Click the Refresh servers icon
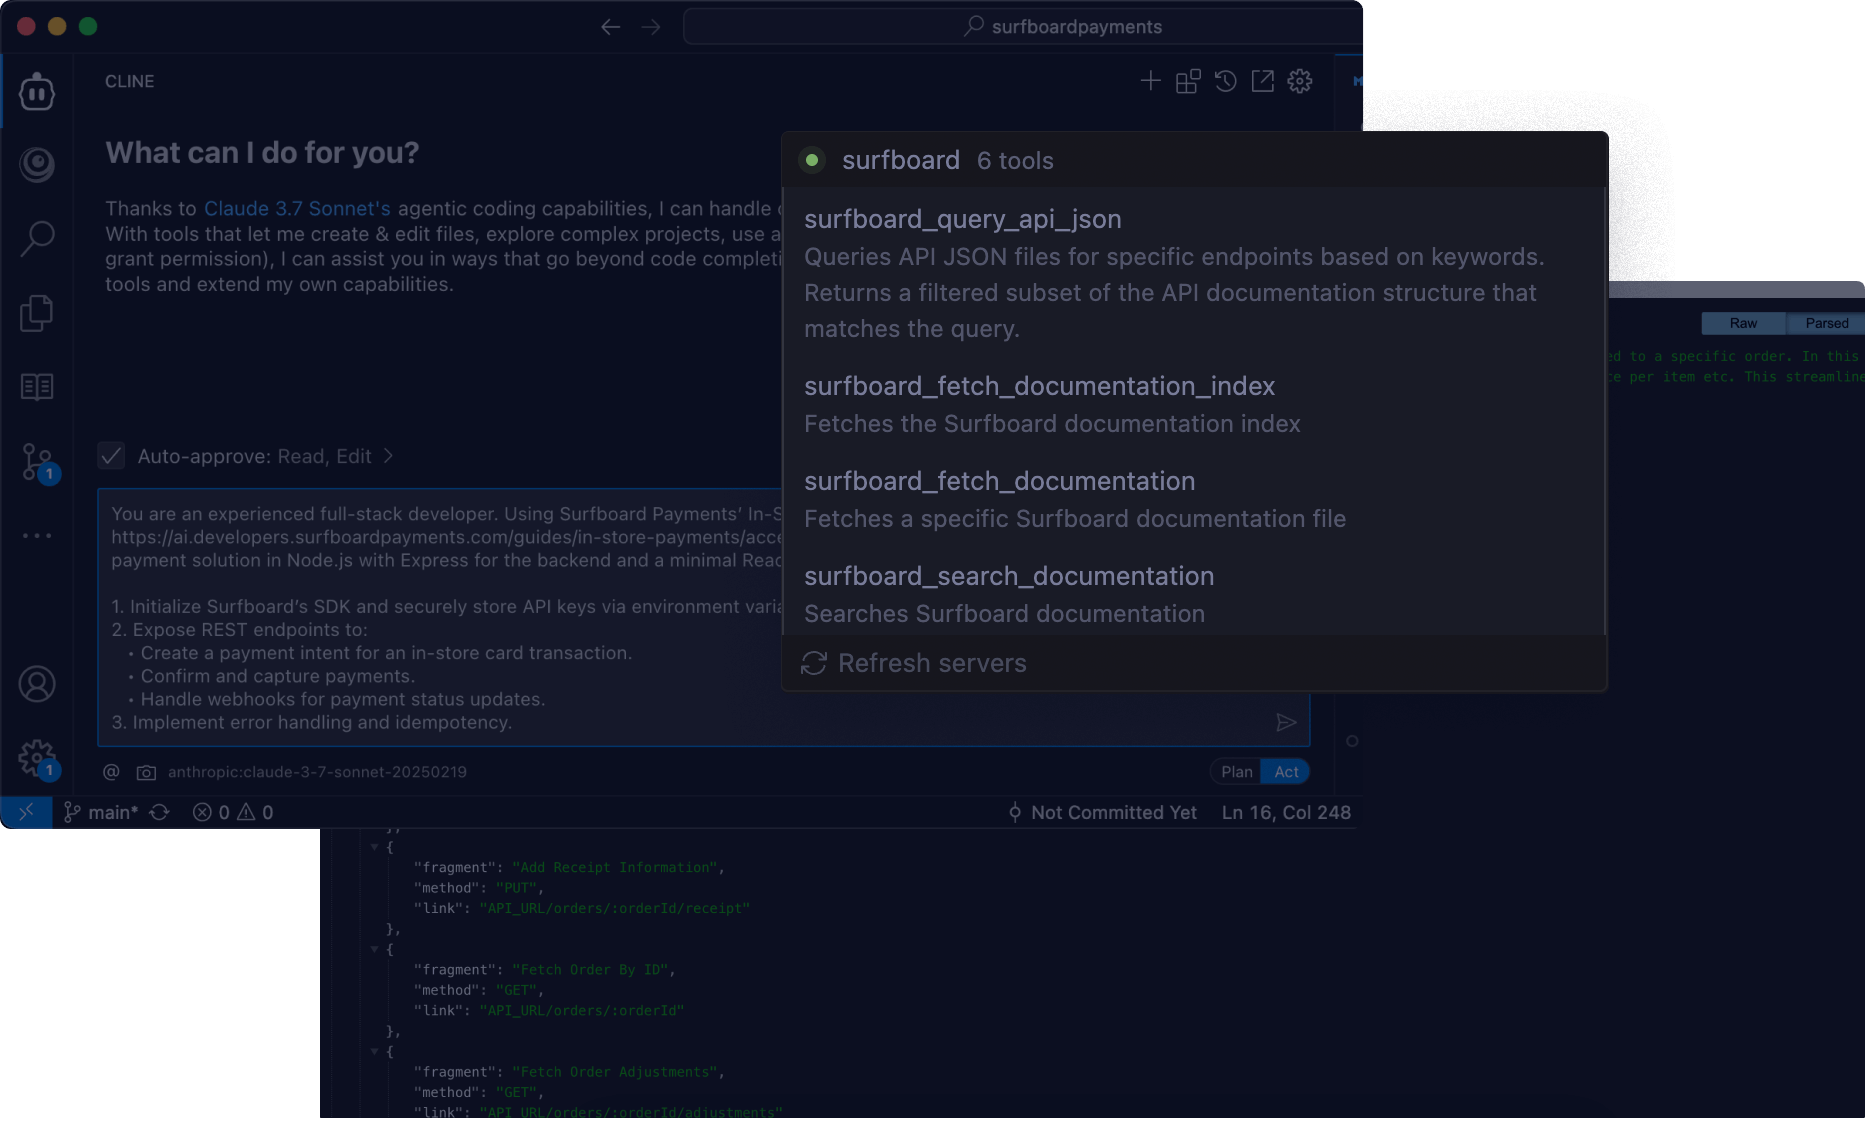The width and height of the screenshot is (1865, 1124). coord(814,663)
